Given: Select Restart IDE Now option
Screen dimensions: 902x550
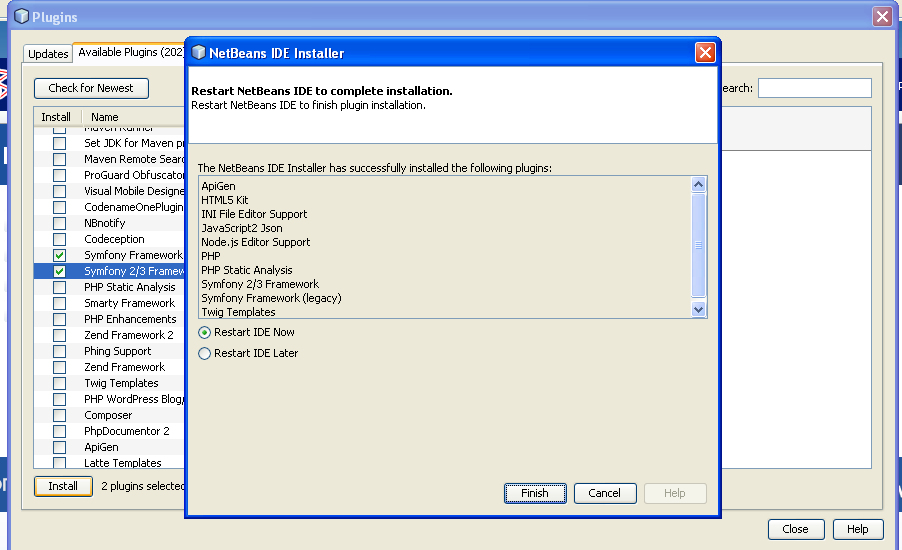Looking at the screenshot, I should point(205,332).
